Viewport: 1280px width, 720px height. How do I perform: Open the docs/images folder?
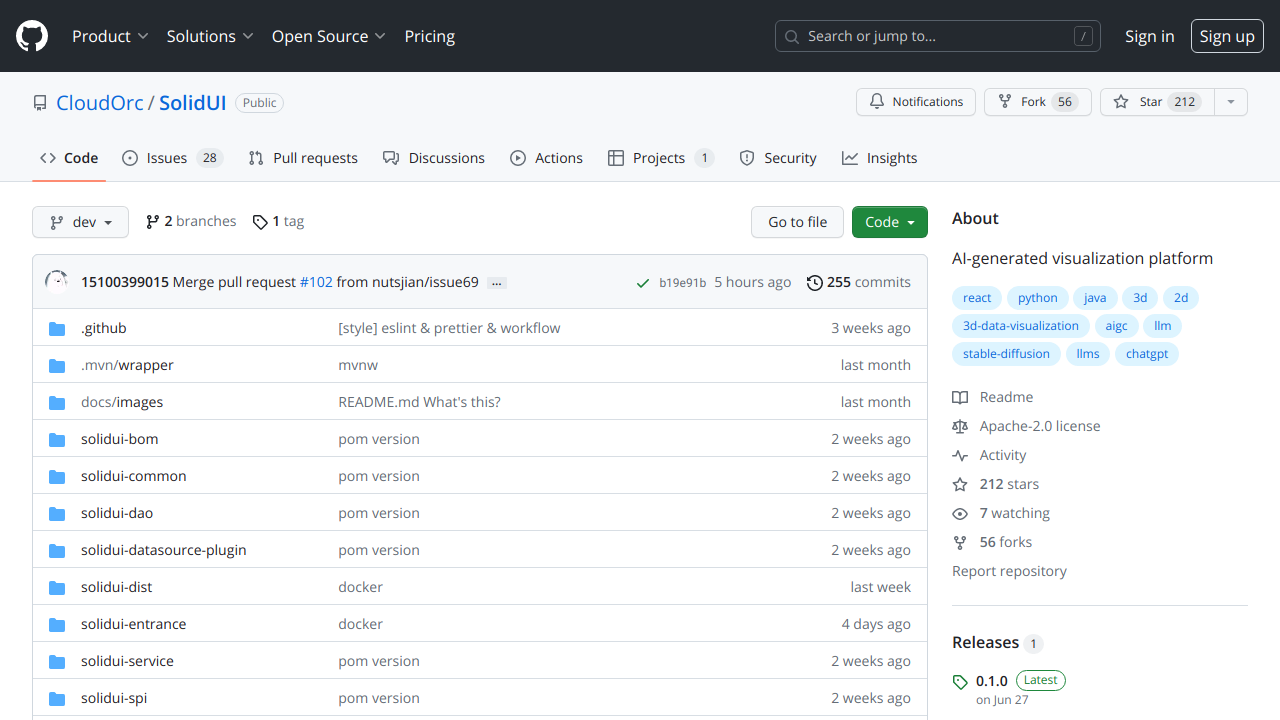pyautogui.click(x=122, y=402)
